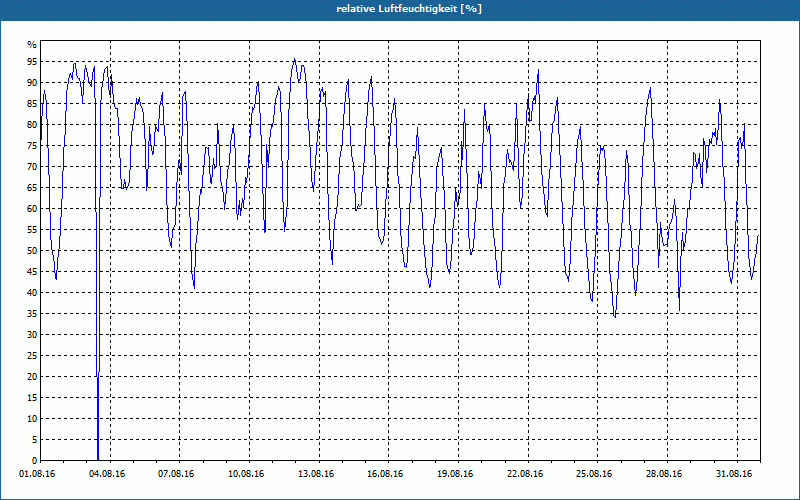Viewport: 800px width, 500px height.
Task: Select the x-axis date label 13.08.16
Action: pyautogui.click(x=316, y=474)
